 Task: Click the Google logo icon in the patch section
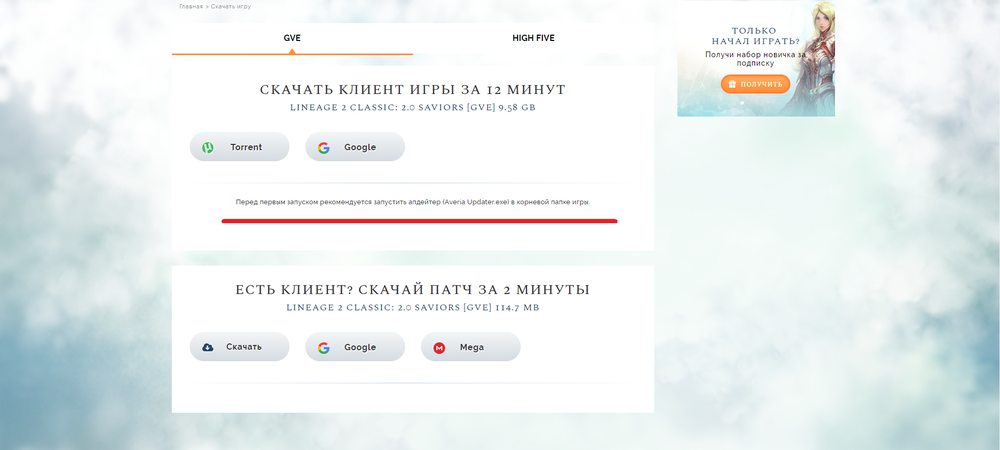(323, 347)
